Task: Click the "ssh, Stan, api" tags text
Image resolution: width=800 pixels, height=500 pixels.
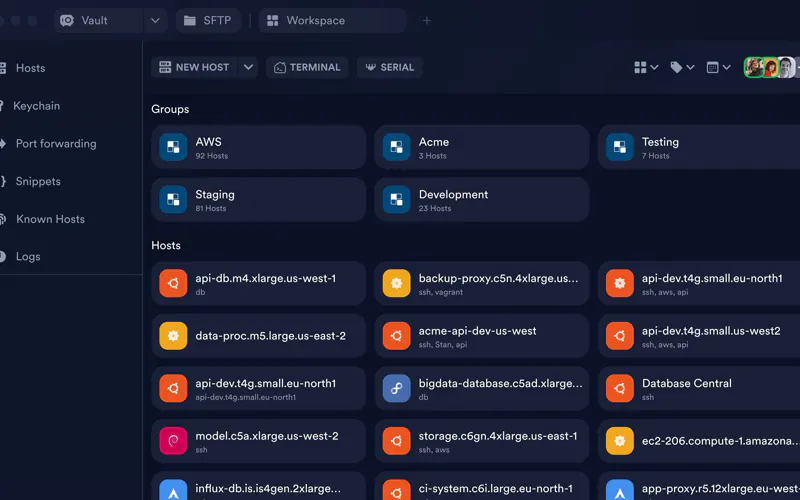Action: [443, 344]
